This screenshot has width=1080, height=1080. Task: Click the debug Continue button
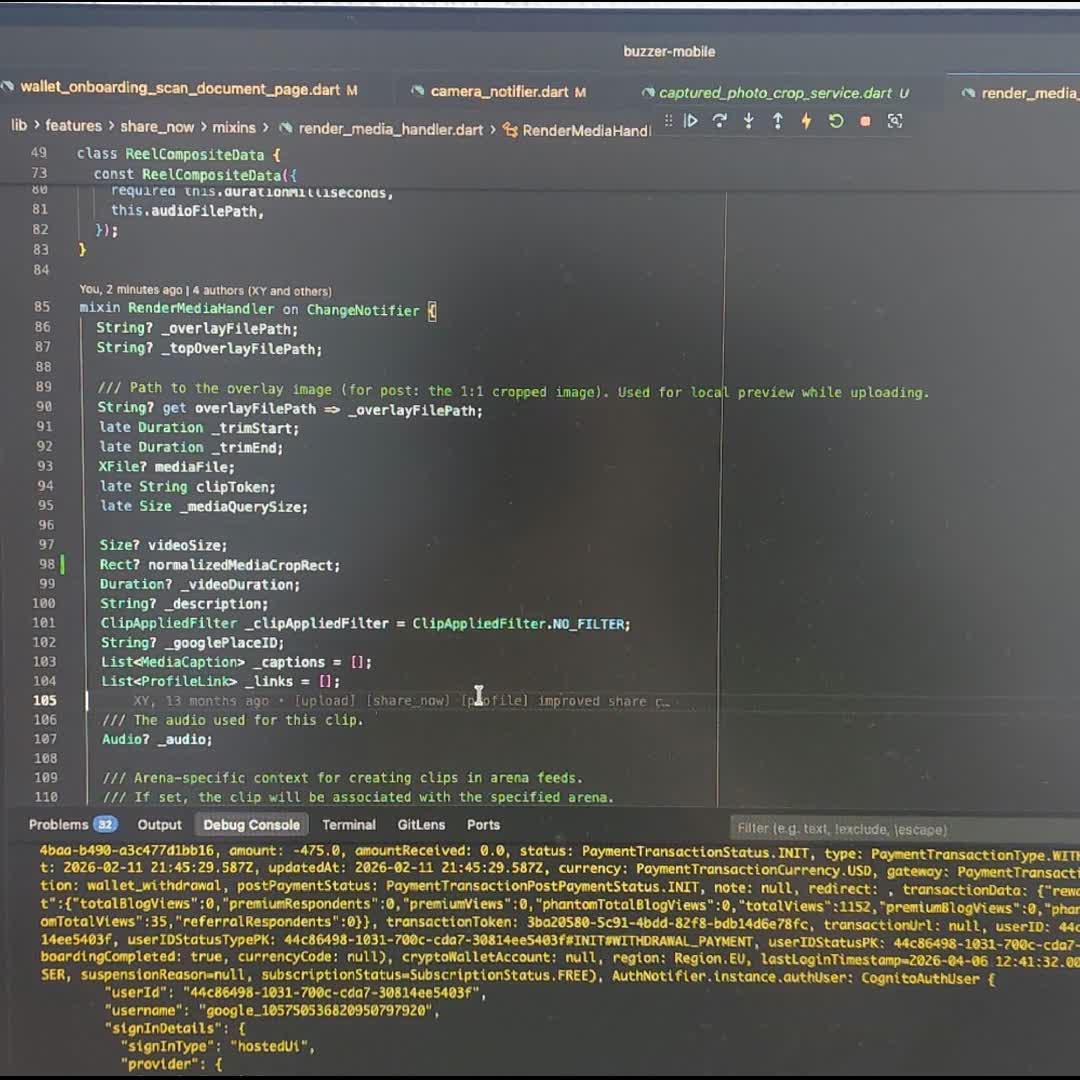click(690, 121)
